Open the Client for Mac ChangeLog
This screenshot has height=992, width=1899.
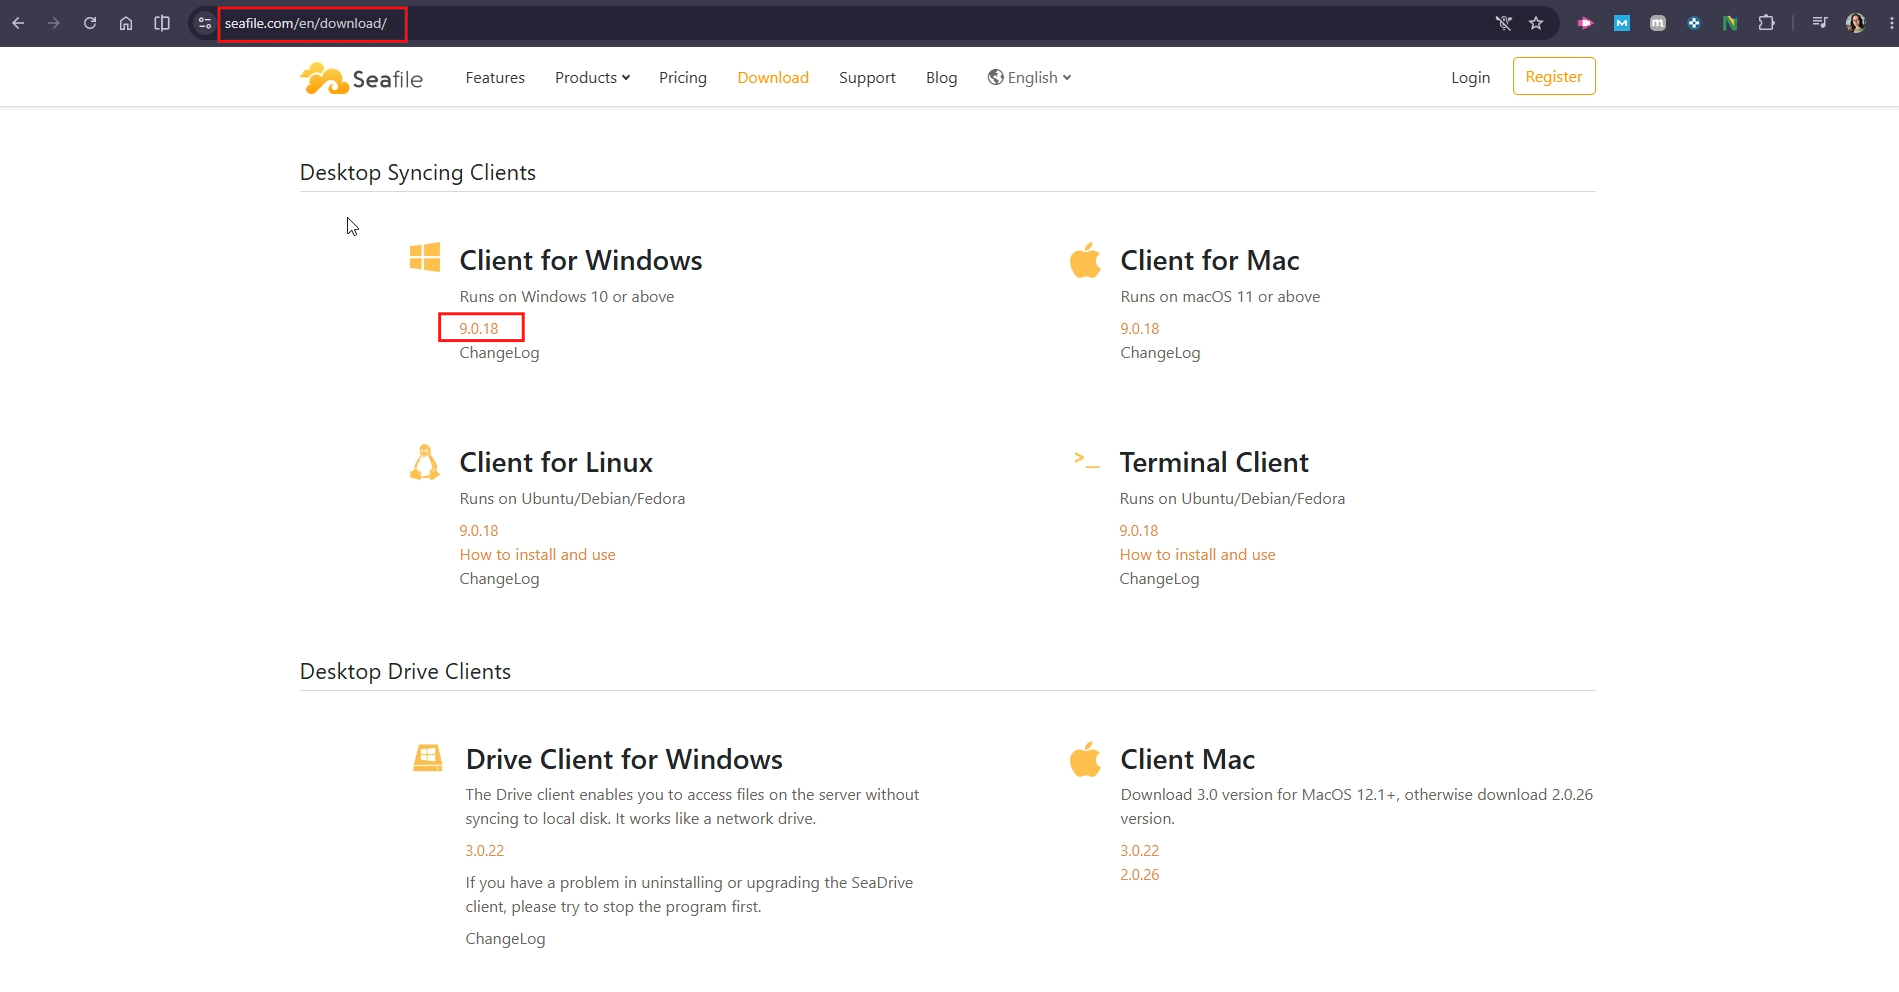[1160, 353]
